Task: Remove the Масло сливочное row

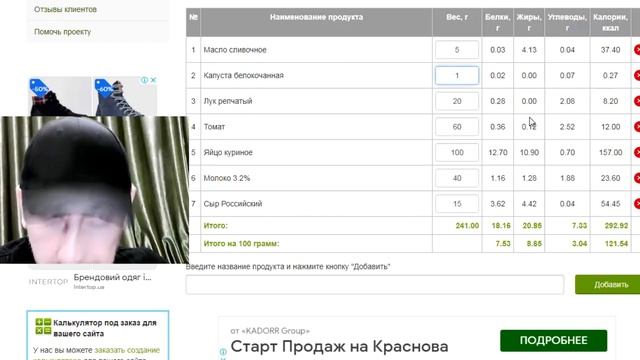Action: 637,50
